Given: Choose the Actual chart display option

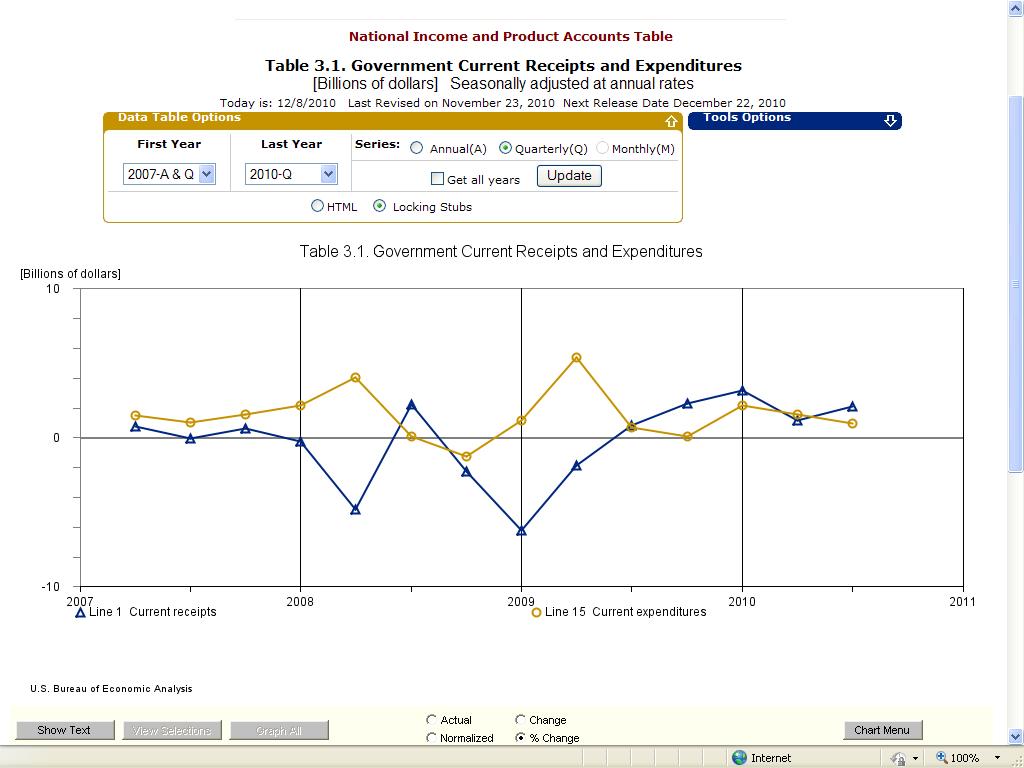Looking at the screenshot, I should coord(432,720).
